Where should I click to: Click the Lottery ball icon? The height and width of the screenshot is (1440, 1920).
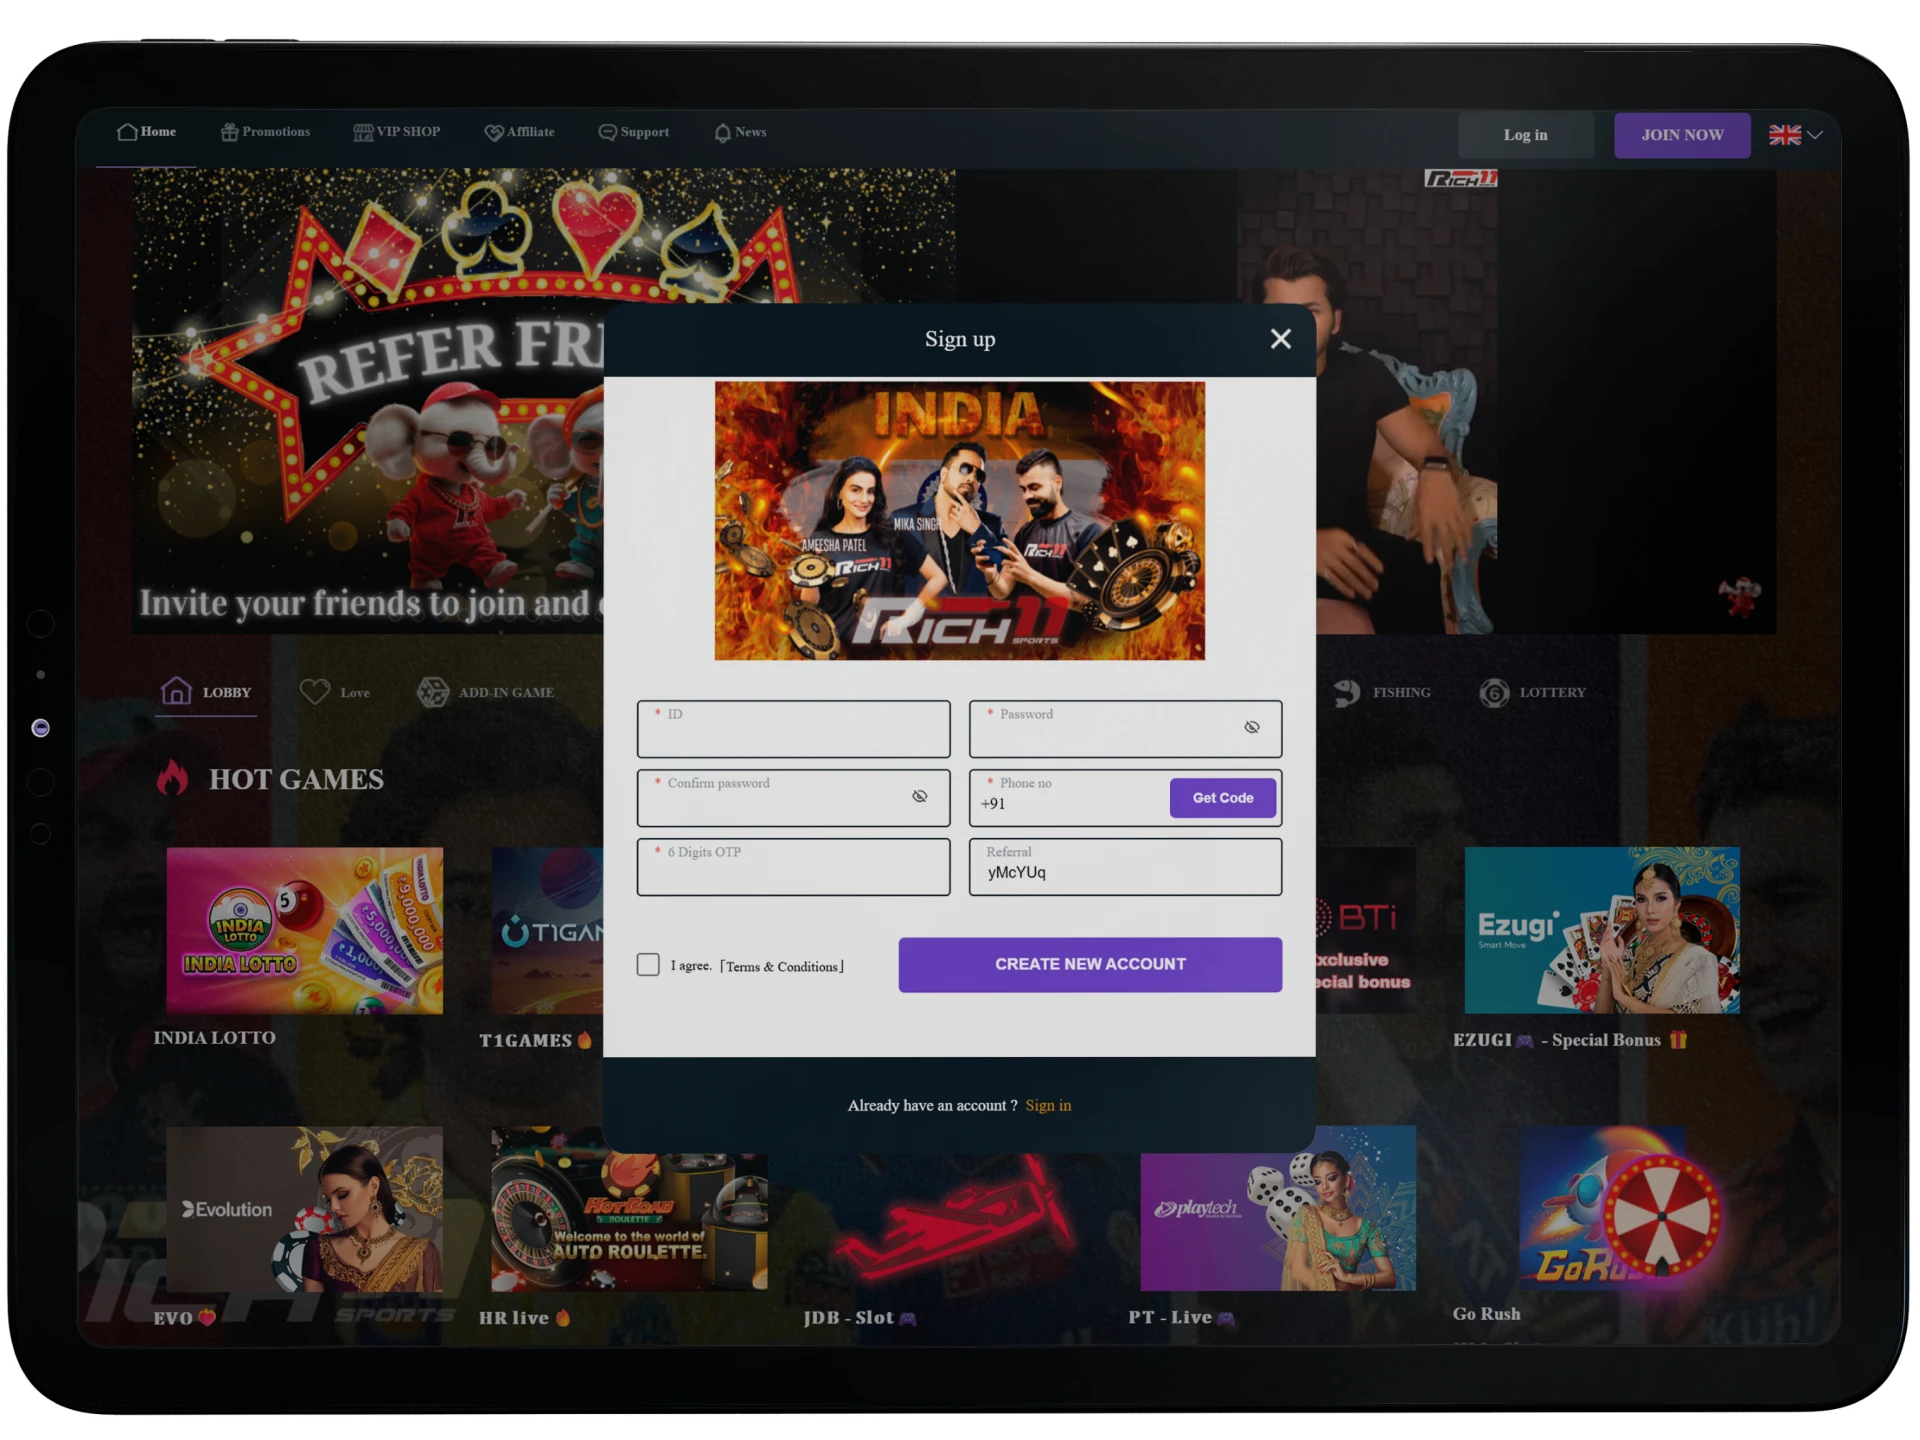tap(1494, 692)
